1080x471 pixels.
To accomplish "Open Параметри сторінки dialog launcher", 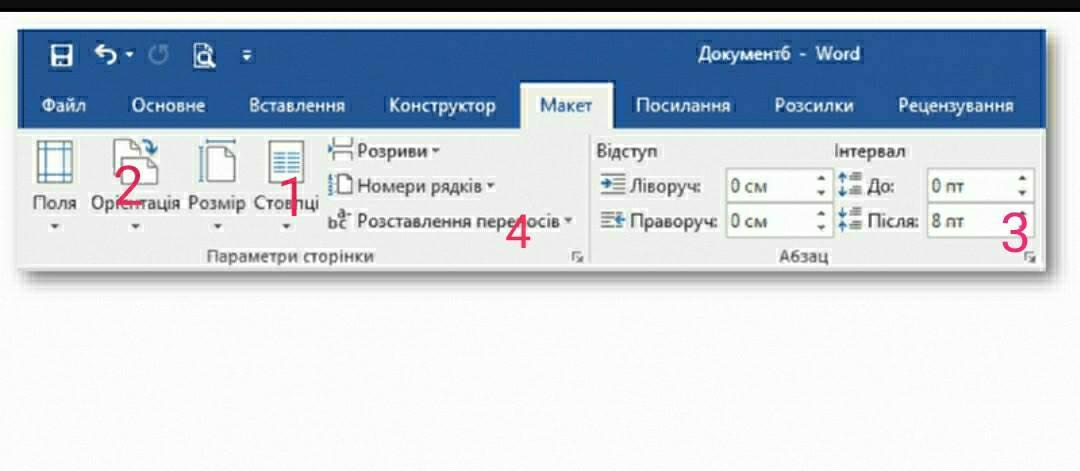I will tap(576, 258).
